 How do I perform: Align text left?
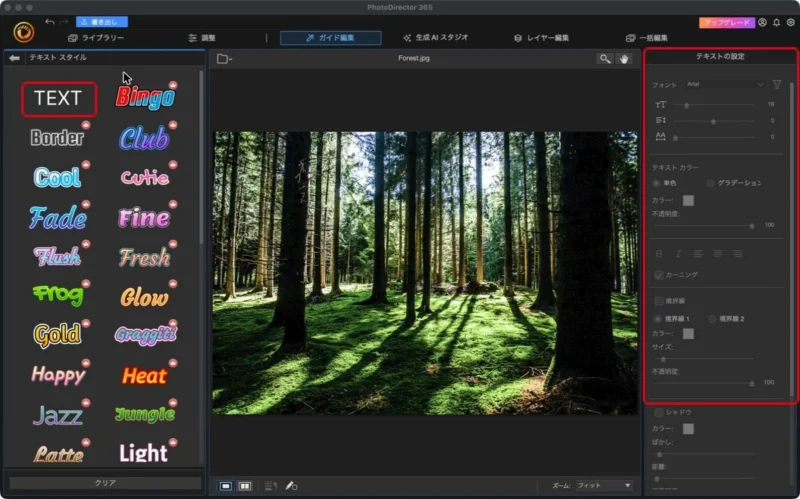coord(698,254)
